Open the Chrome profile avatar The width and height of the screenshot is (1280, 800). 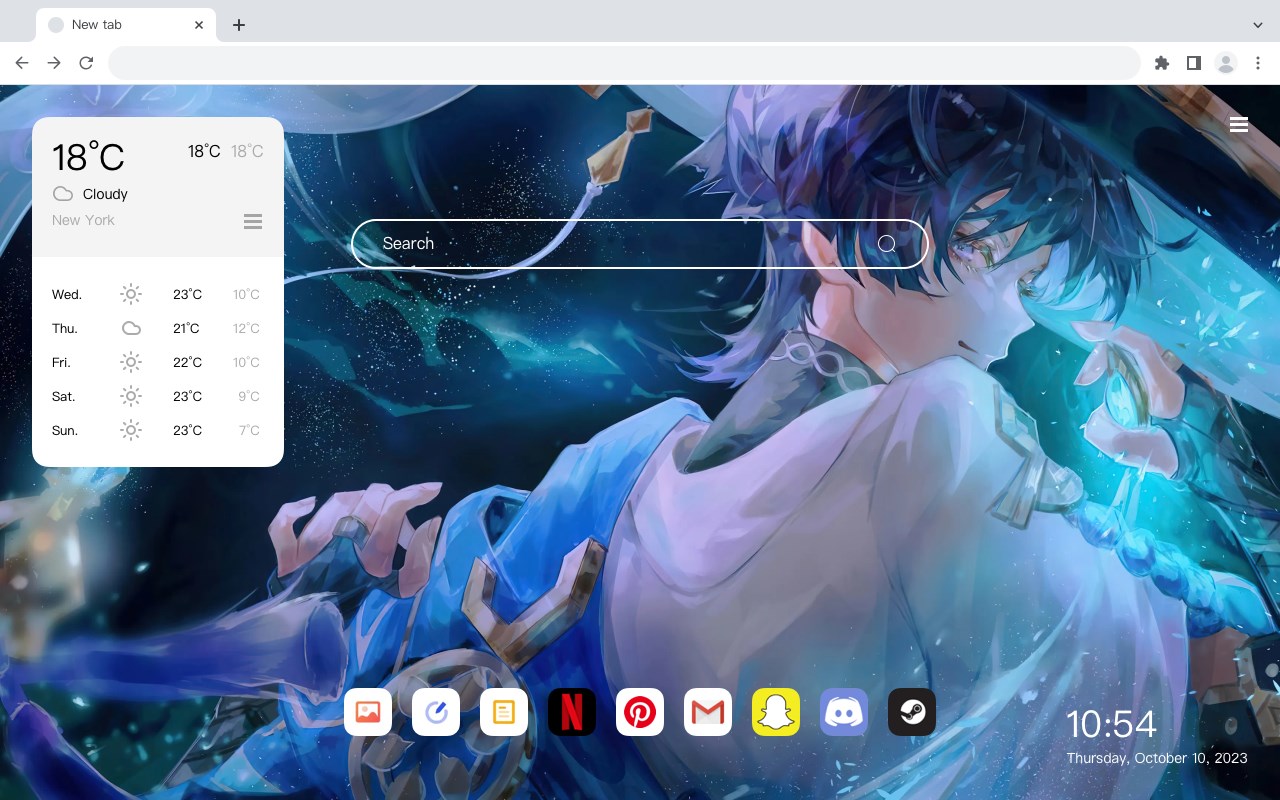[x=1226, y=63]
